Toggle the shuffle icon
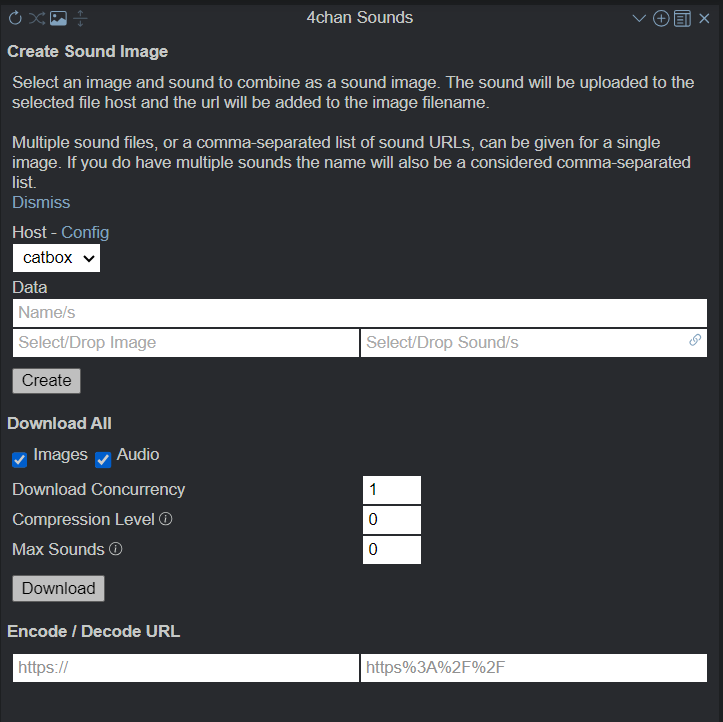This screenshot has height=722, width=723. [x=36, y=18]
